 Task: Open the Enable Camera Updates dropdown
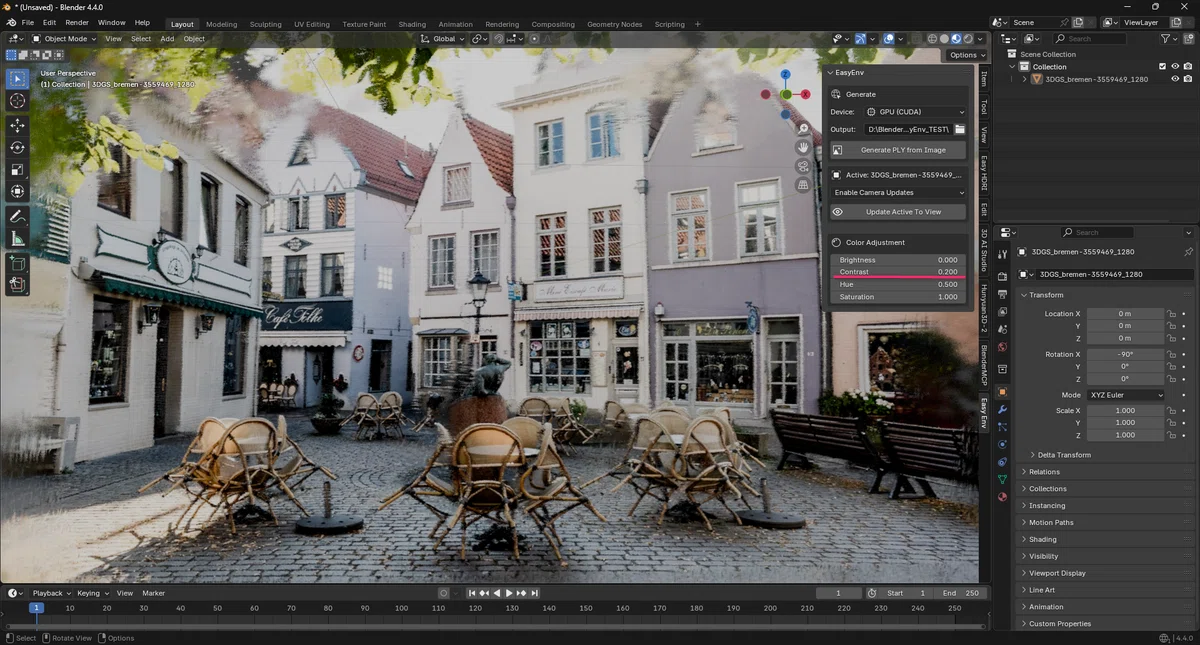pos(898,192)
